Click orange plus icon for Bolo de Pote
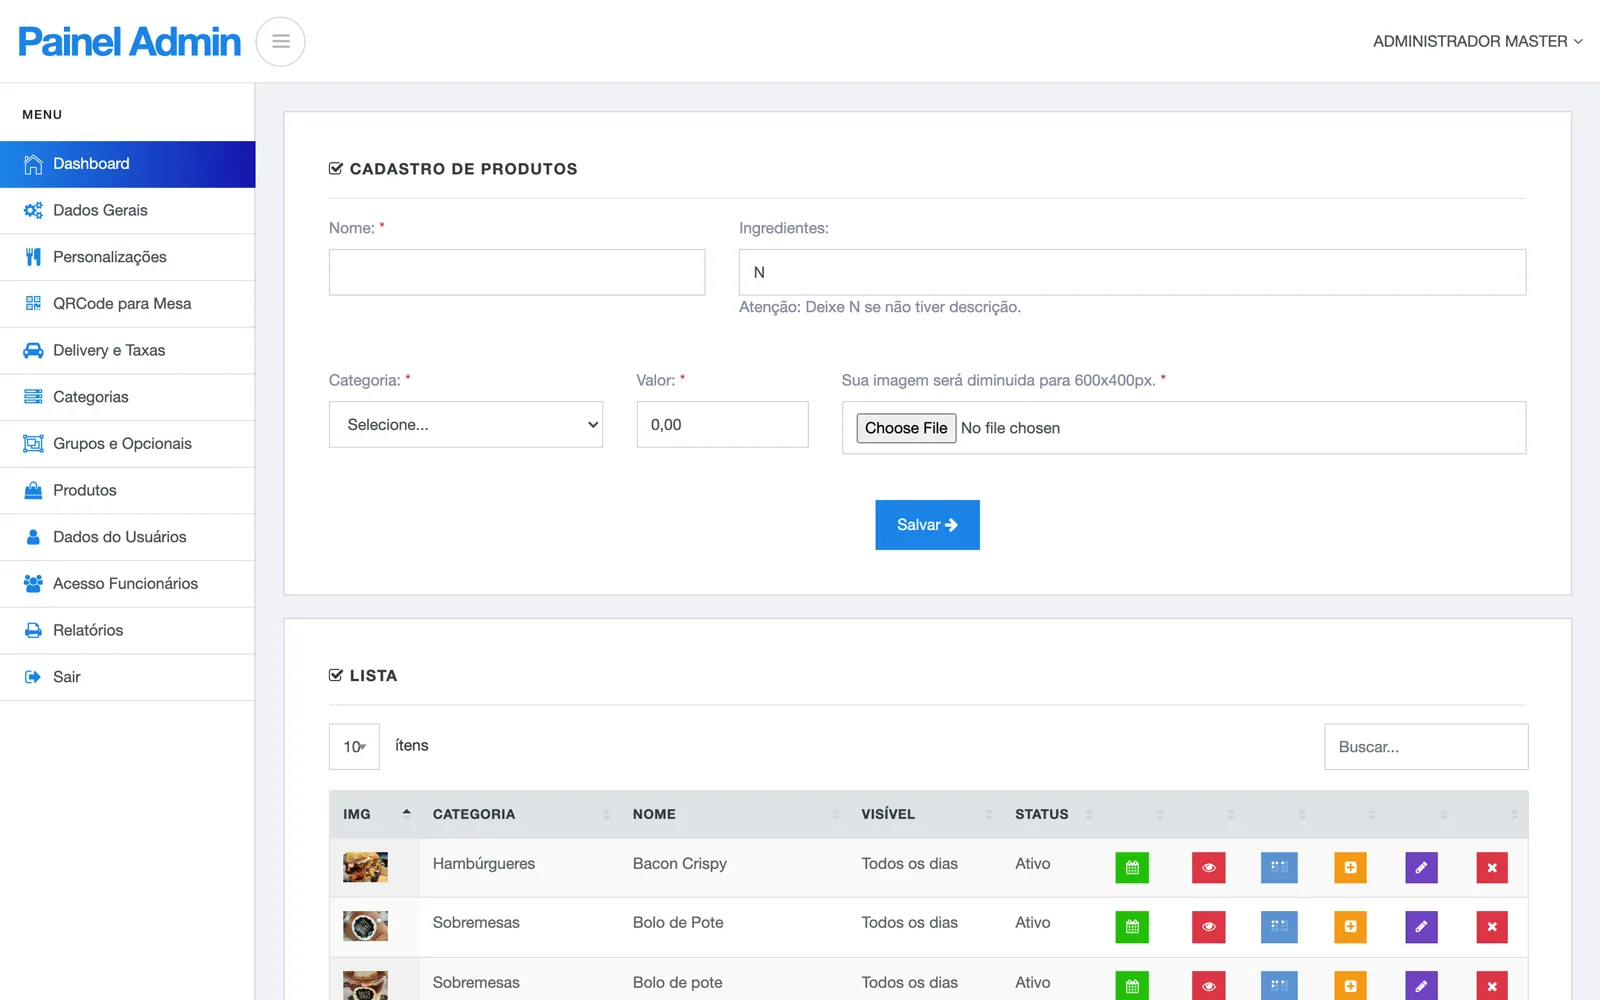This screenshot has width=1600, height=1000. pos(1350,927)
